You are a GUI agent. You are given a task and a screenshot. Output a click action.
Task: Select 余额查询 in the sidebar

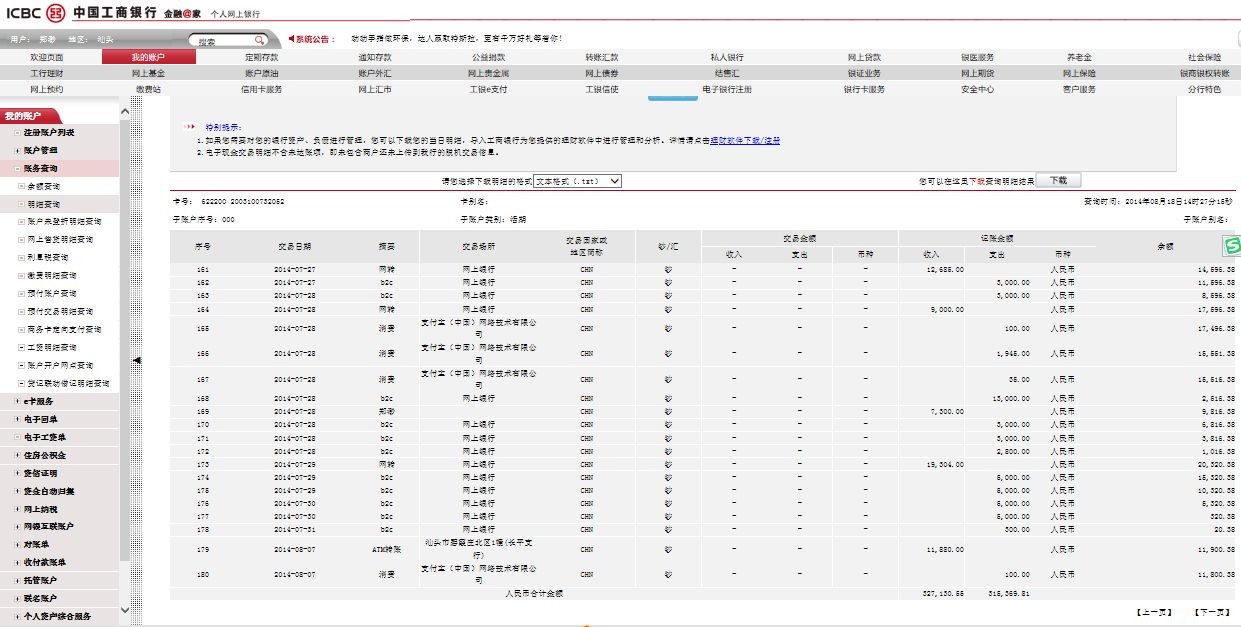43,187
